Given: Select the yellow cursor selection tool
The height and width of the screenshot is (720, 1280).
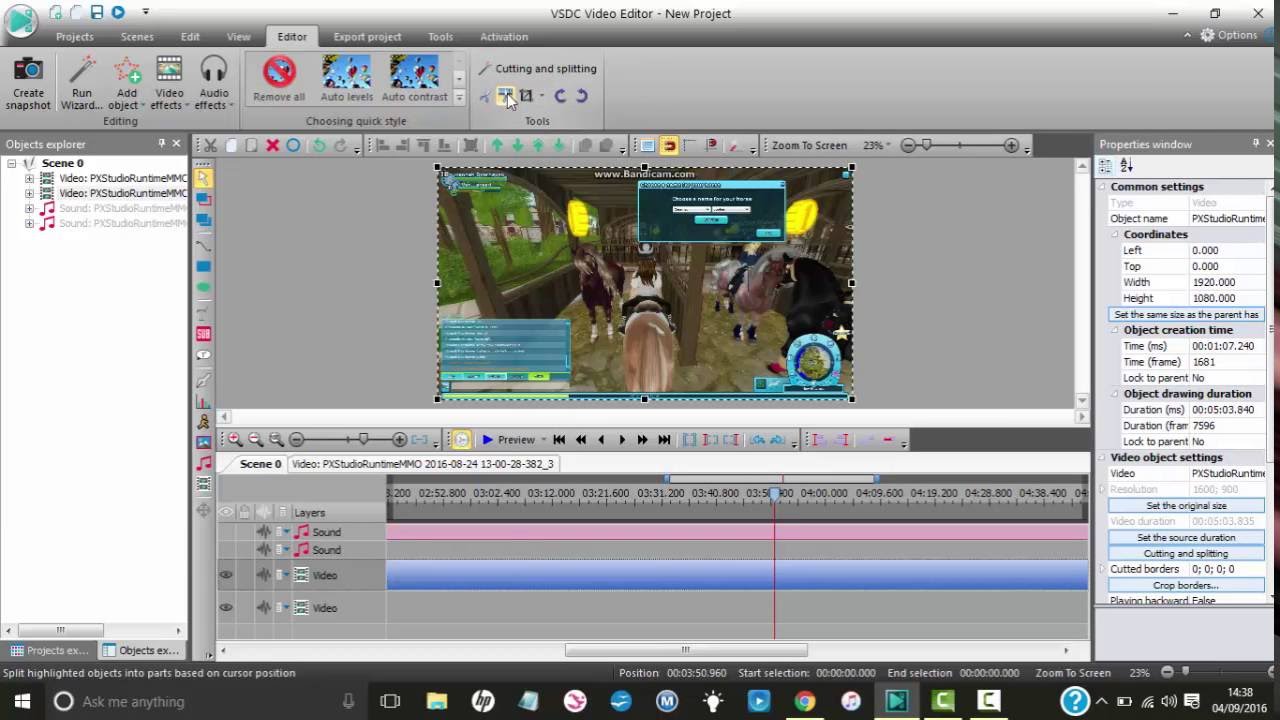Looking at the screenshot, I should pos(203,178).
